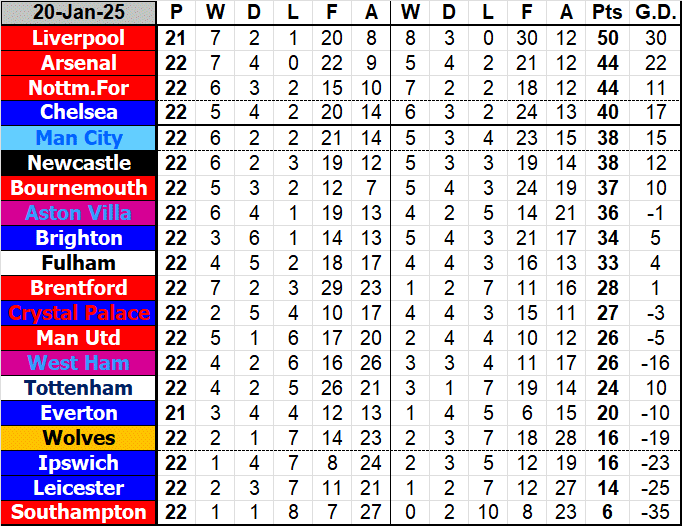The width and height of the screenshot is (682, 526).
Task: Click the Nottm.For team cell
Action: click(79, 88)
